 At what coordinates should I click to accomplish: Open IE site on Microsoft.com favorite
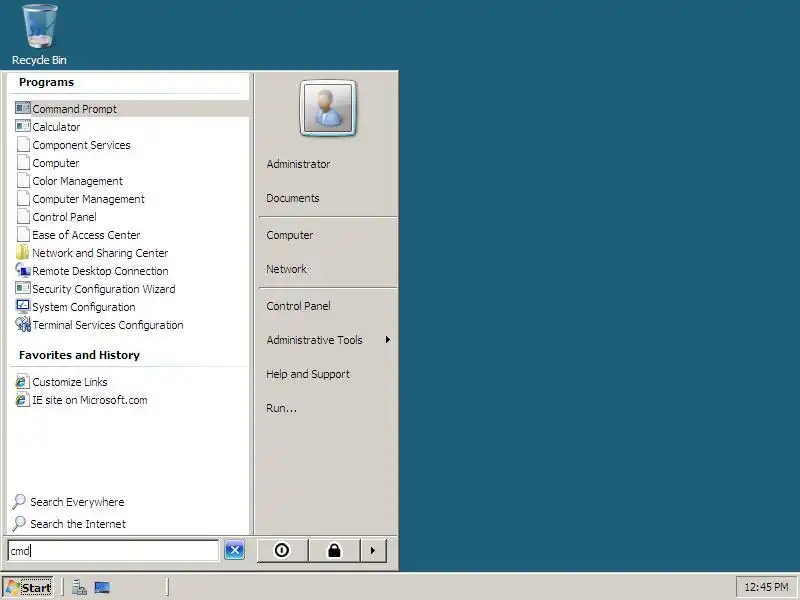(x=90, y=400)
